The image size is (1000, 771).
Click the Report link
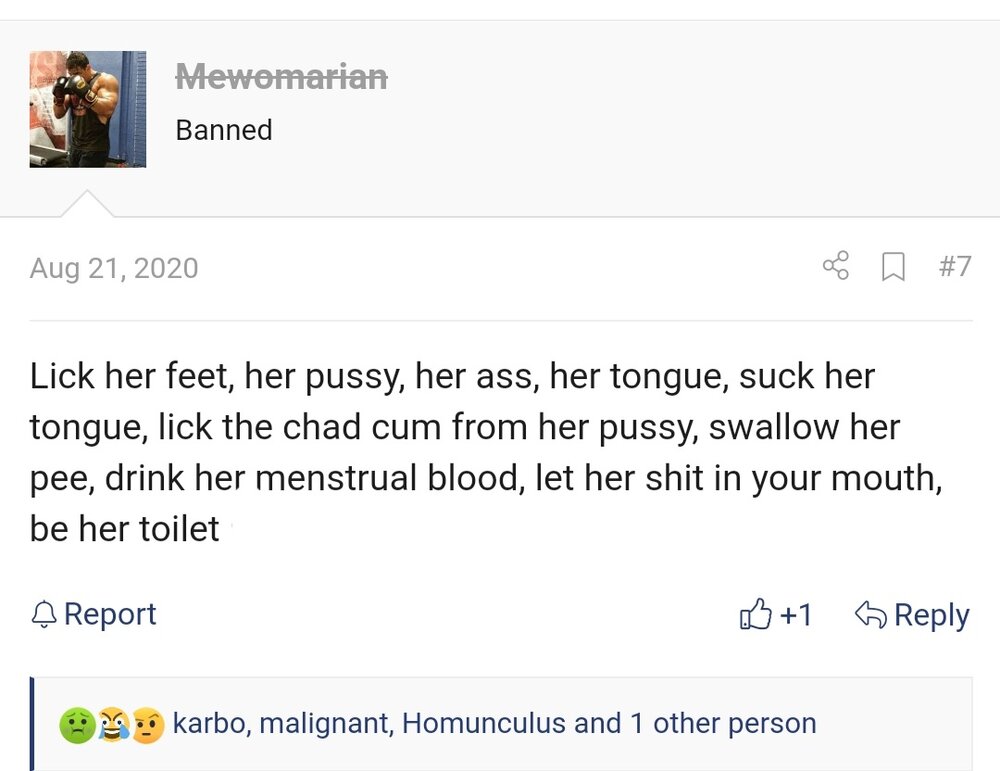(107, 614)
